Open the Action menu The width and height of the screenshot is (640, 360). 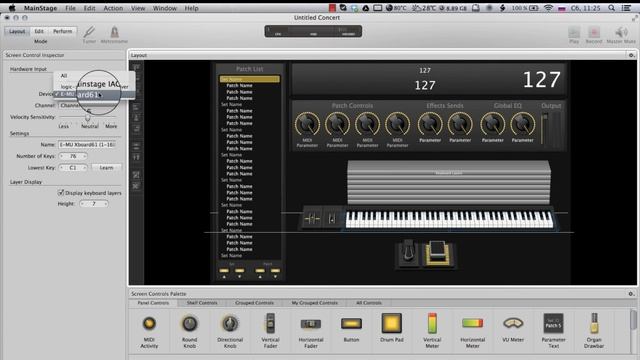113,8
